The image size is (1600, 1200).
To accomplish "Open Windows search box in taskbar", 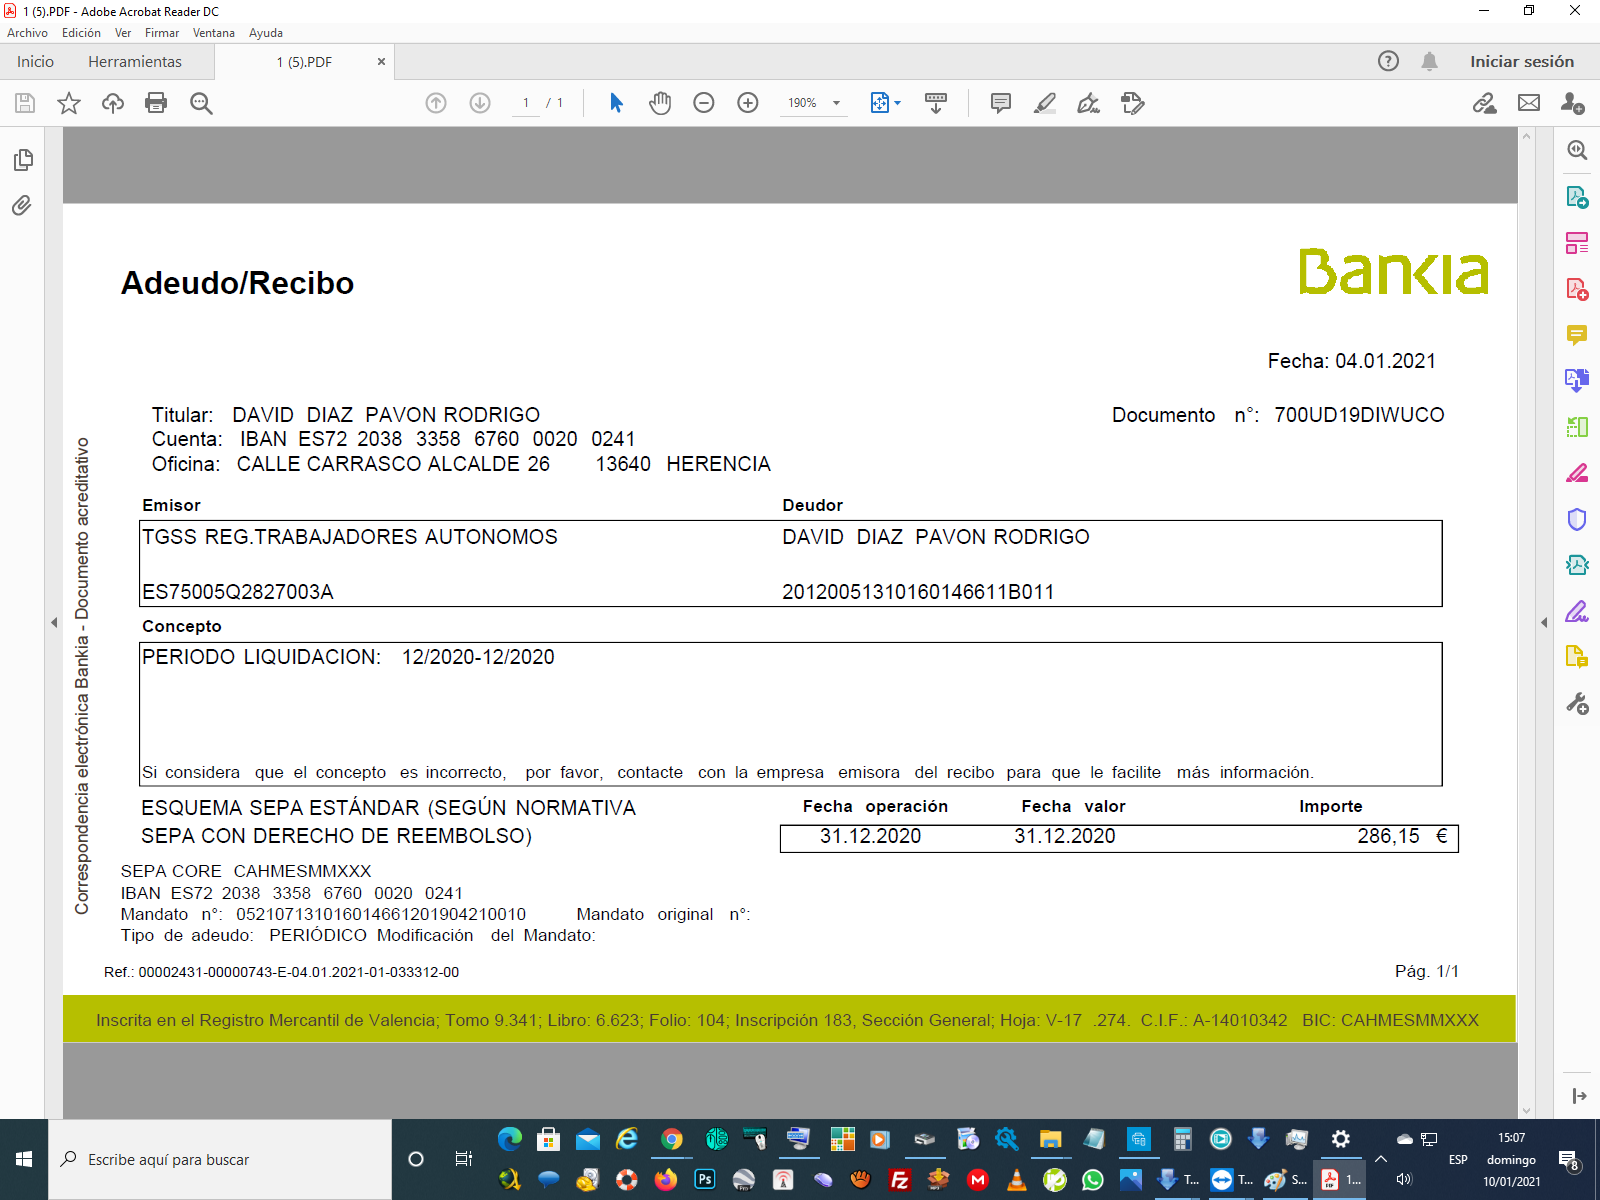I will pyautogui.click(x=220, y=1159).
